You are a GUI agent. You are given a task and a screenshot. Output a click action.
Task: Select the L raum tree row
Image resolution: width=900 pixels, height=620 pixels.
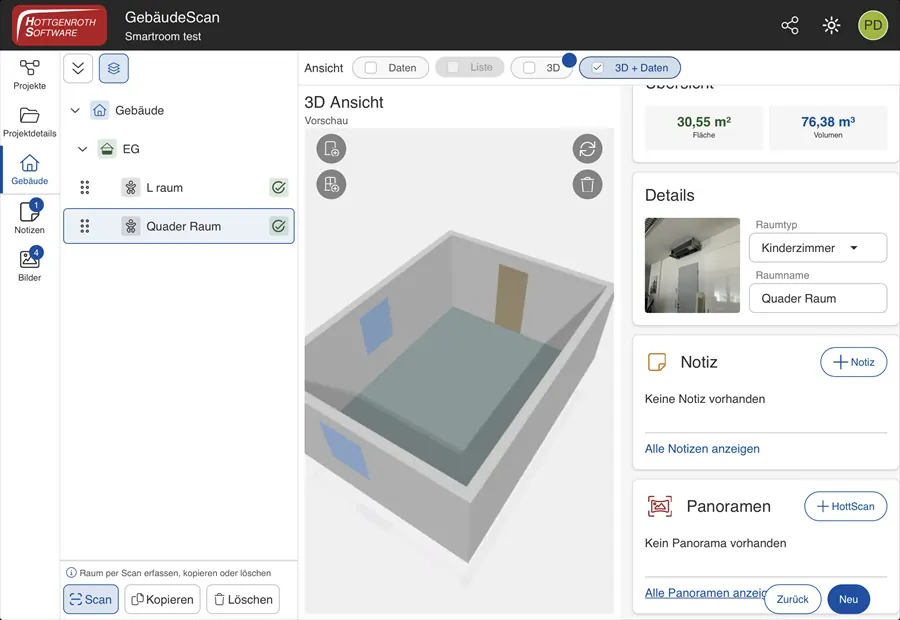pos(179,188)
